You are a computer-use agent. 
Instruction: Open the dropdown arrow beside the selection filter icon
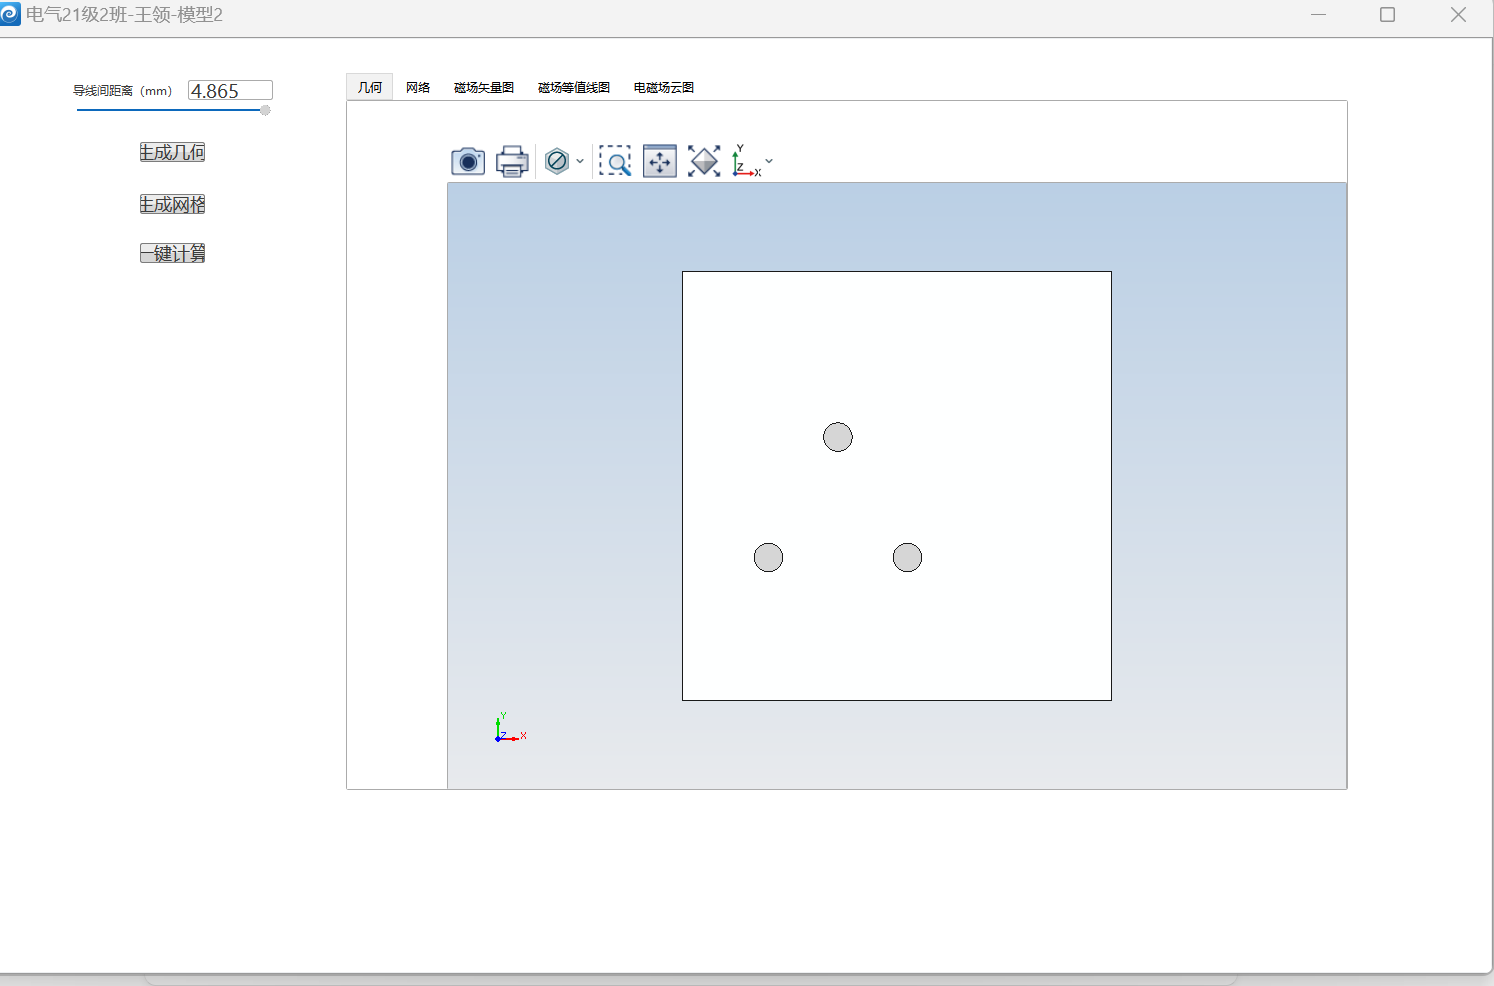[x=580, y=161]
